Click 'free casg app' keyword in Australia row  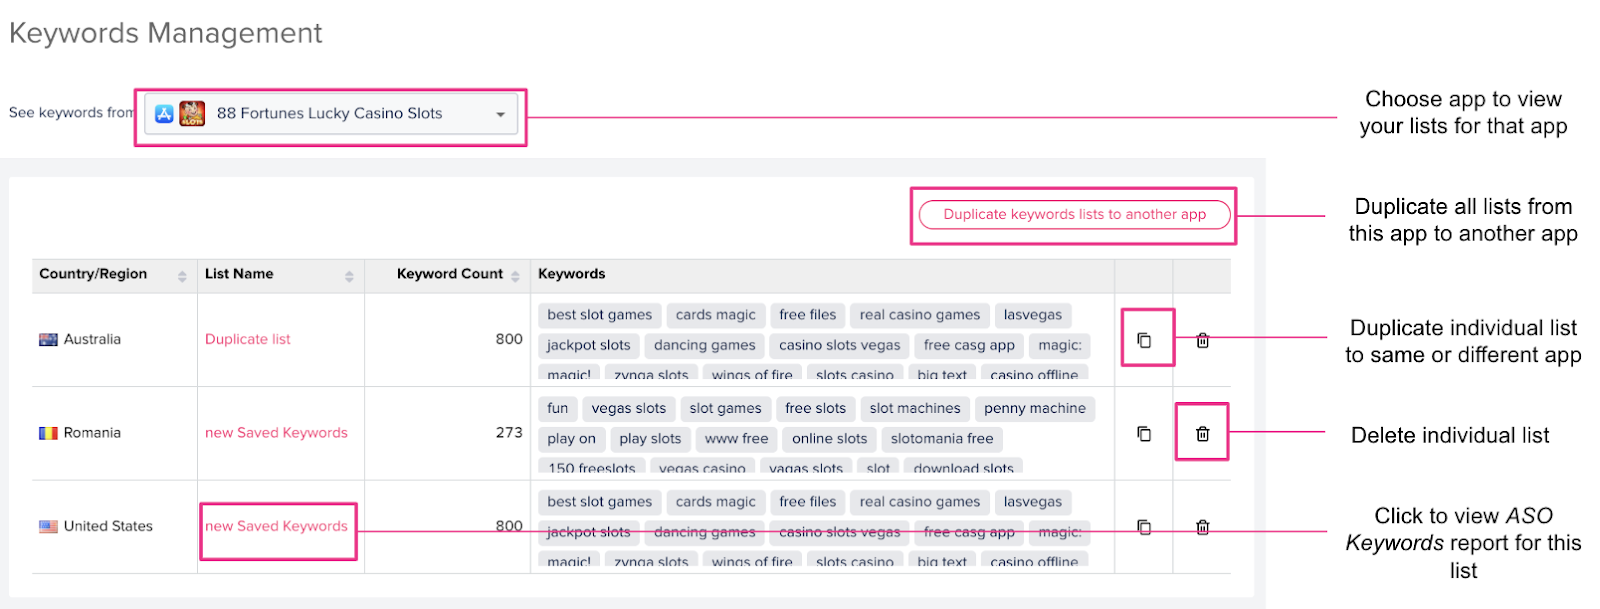(969, 345)
